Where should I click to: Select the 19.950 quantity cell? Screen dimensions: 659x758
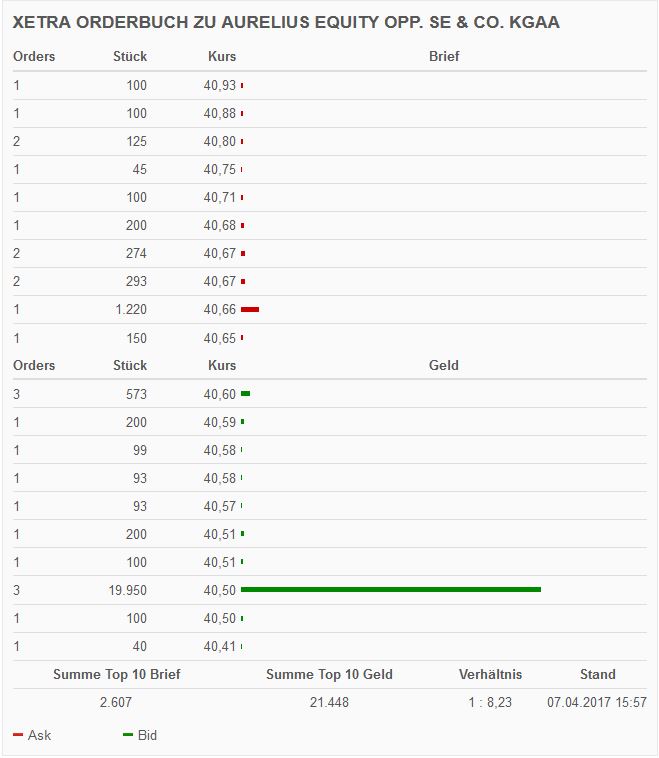127,591
